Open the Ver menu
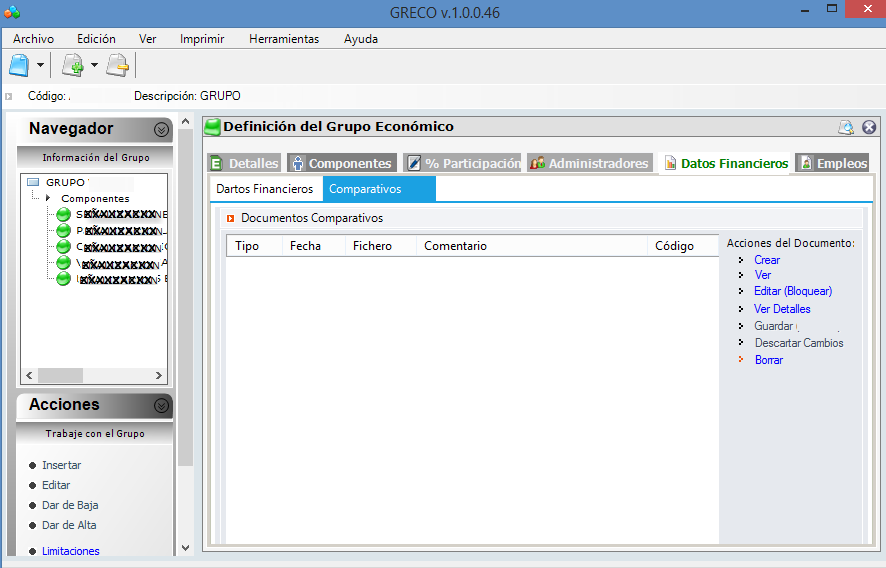The height and width of the screenshot is (568, 886). 147,39
